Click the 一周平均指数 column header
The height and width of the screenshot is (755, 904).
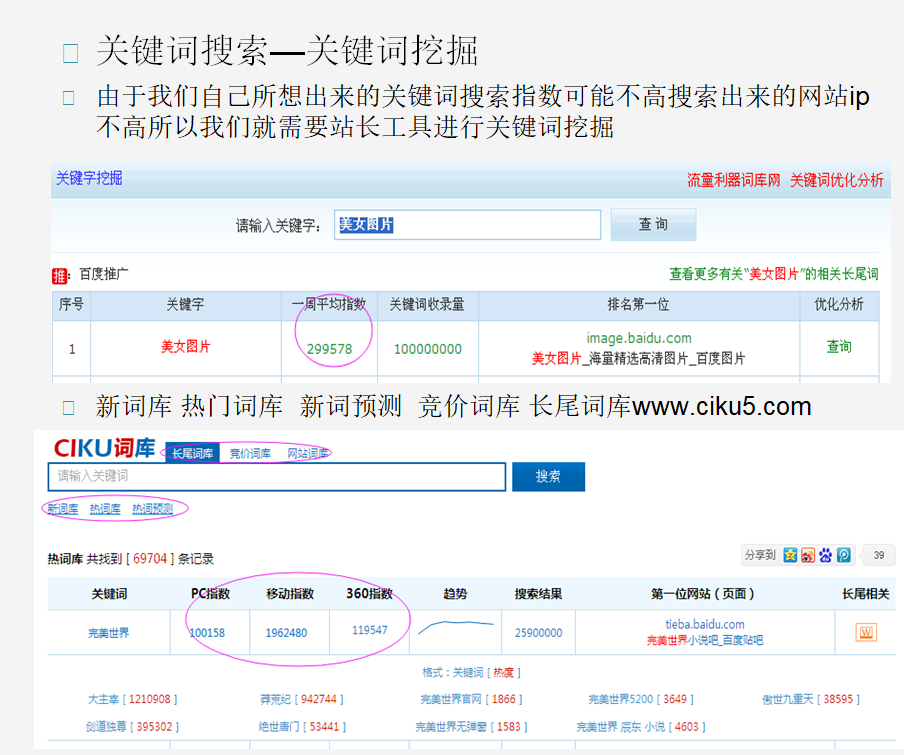pyautogui.click(x=329, y=304)
